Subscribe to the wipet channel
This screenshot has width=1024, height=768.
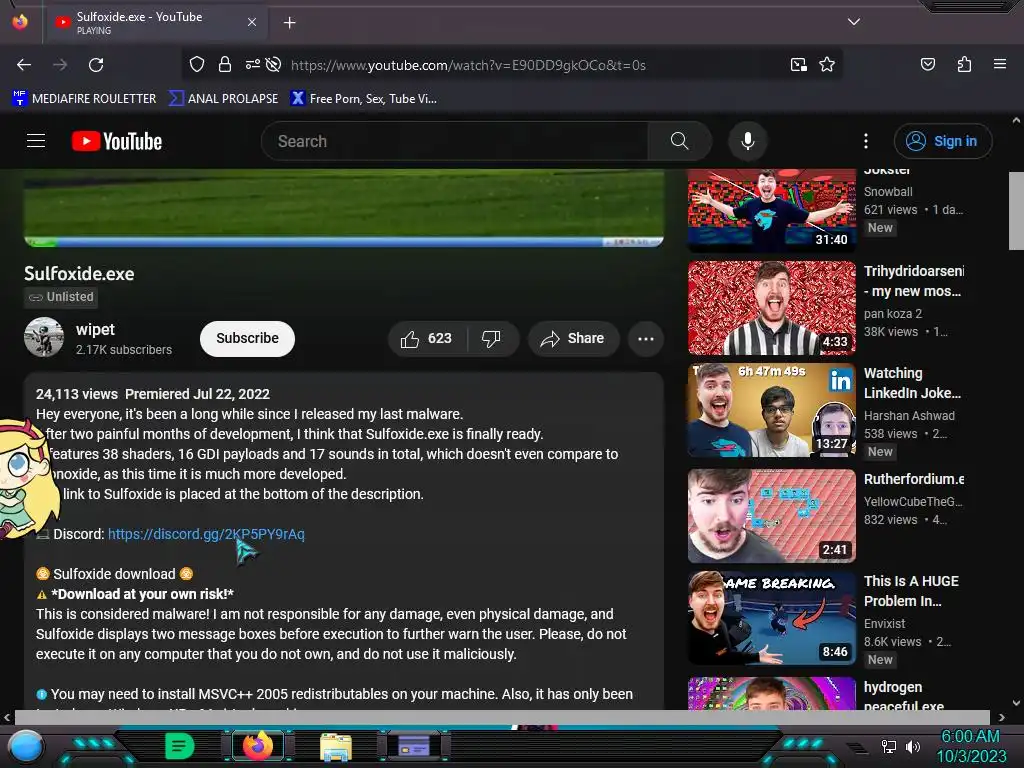tap(247, 338)
